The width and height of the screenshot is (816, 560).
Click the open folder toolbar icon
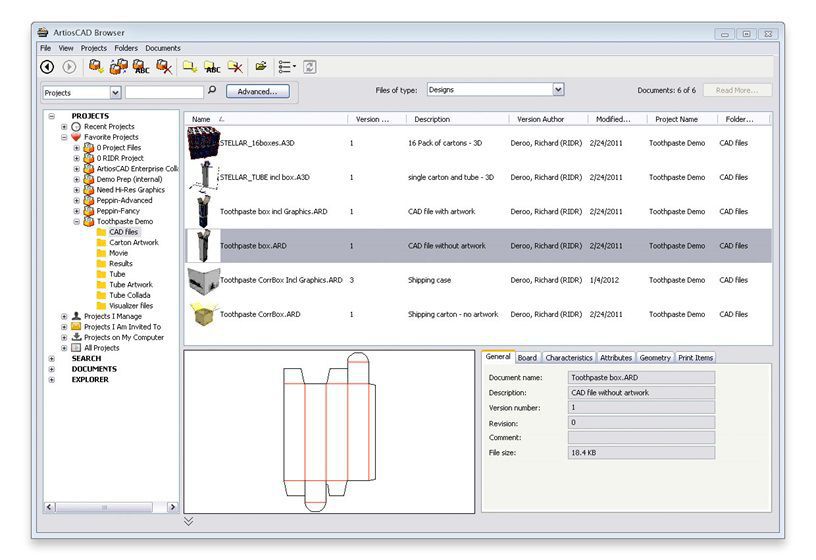261,66
